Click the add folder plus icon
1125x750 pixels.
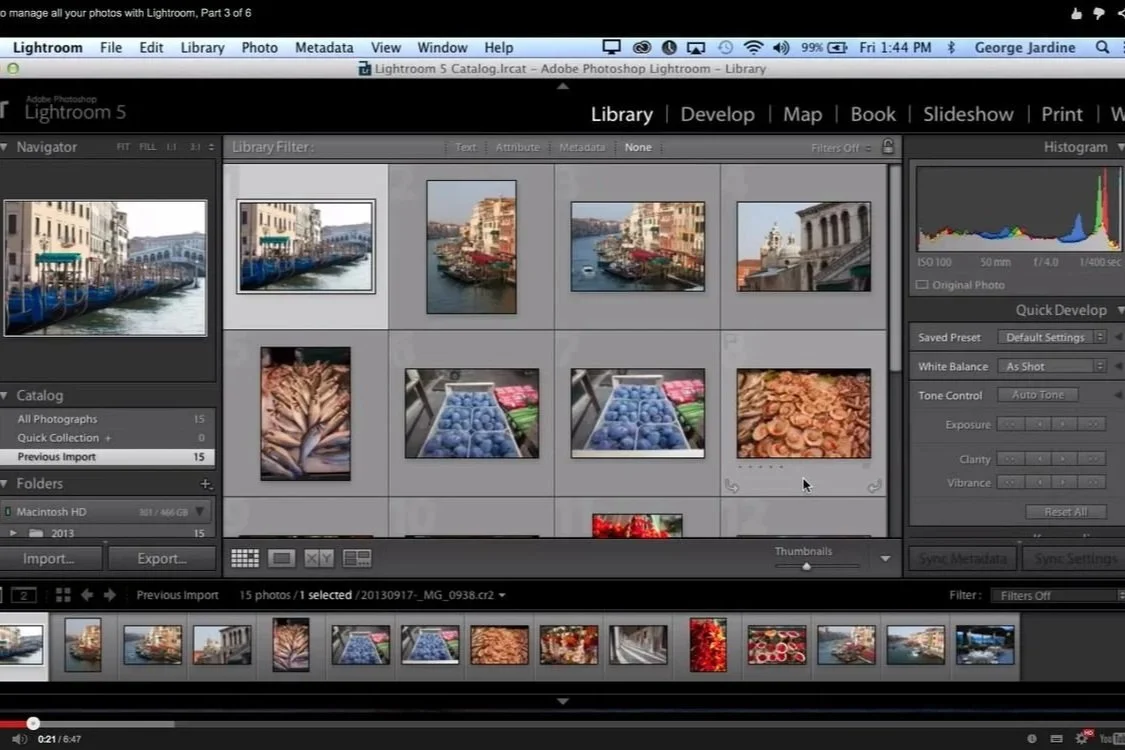[206, 484]
